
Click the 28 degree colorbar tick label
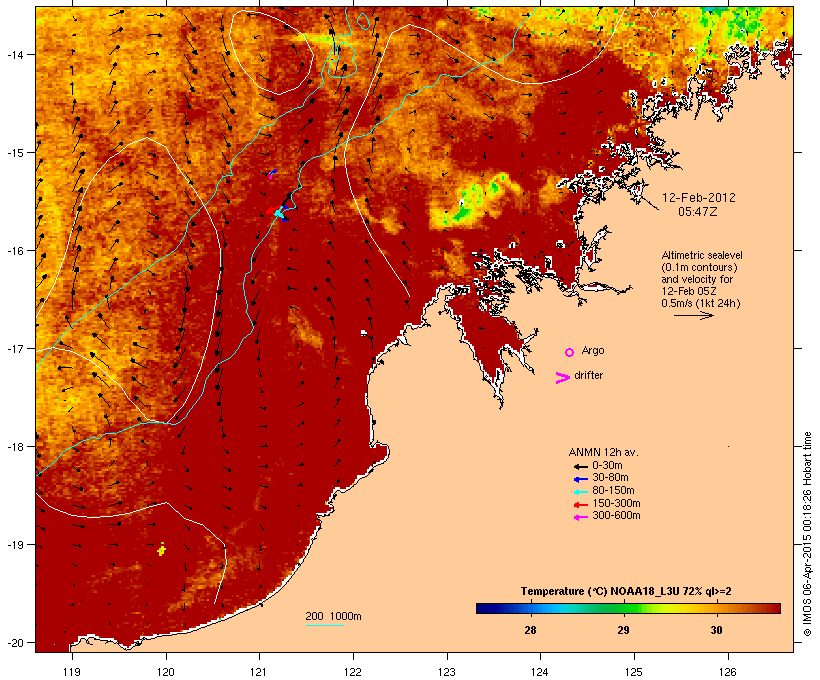pyautogui.click(x=530, y=630)
